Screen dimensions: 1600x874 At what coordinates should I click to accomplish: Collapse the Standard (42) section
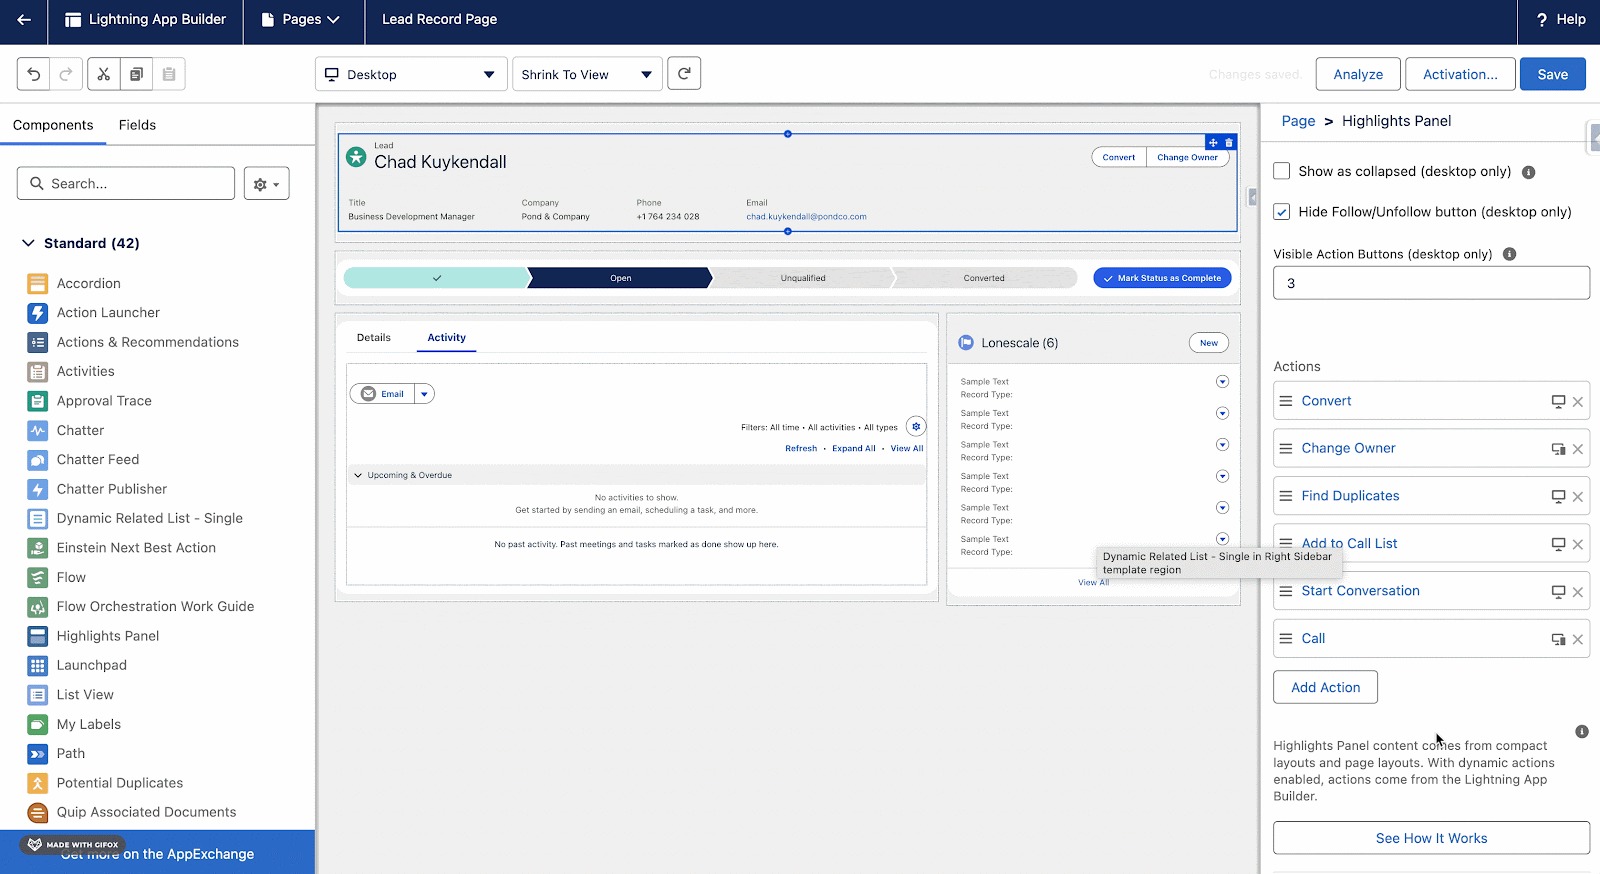28,243
